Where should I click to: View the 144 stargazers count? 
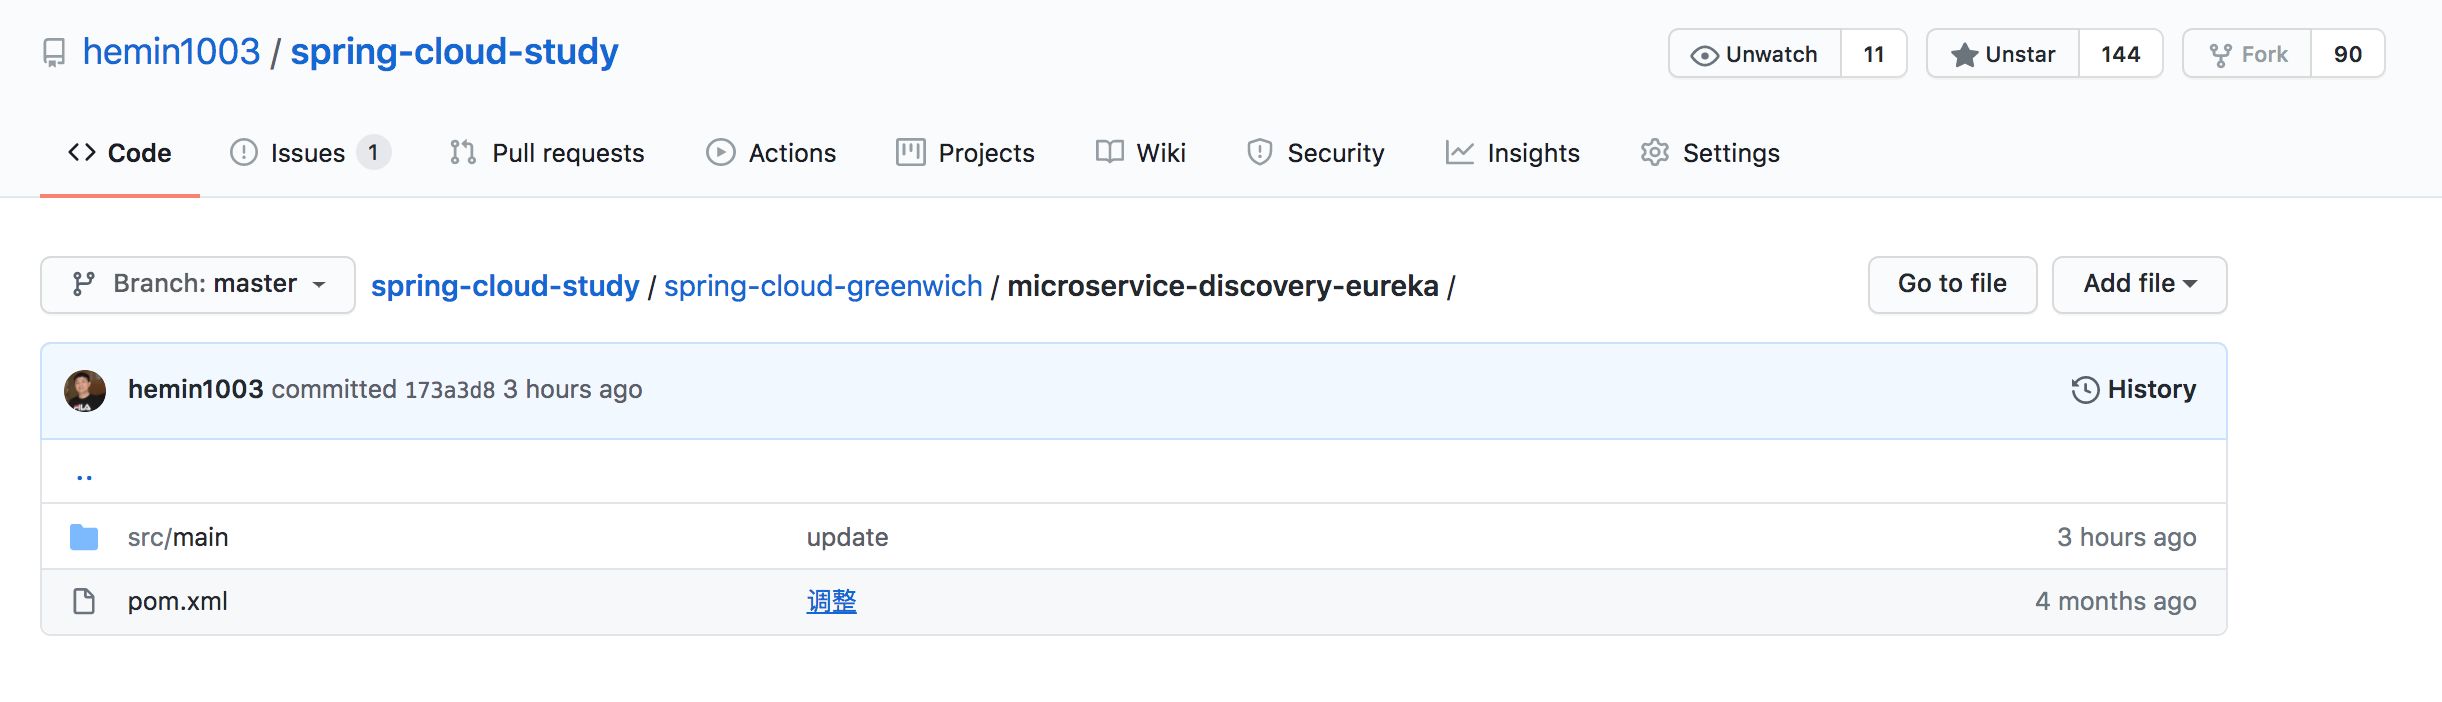tap(2120, 54)
